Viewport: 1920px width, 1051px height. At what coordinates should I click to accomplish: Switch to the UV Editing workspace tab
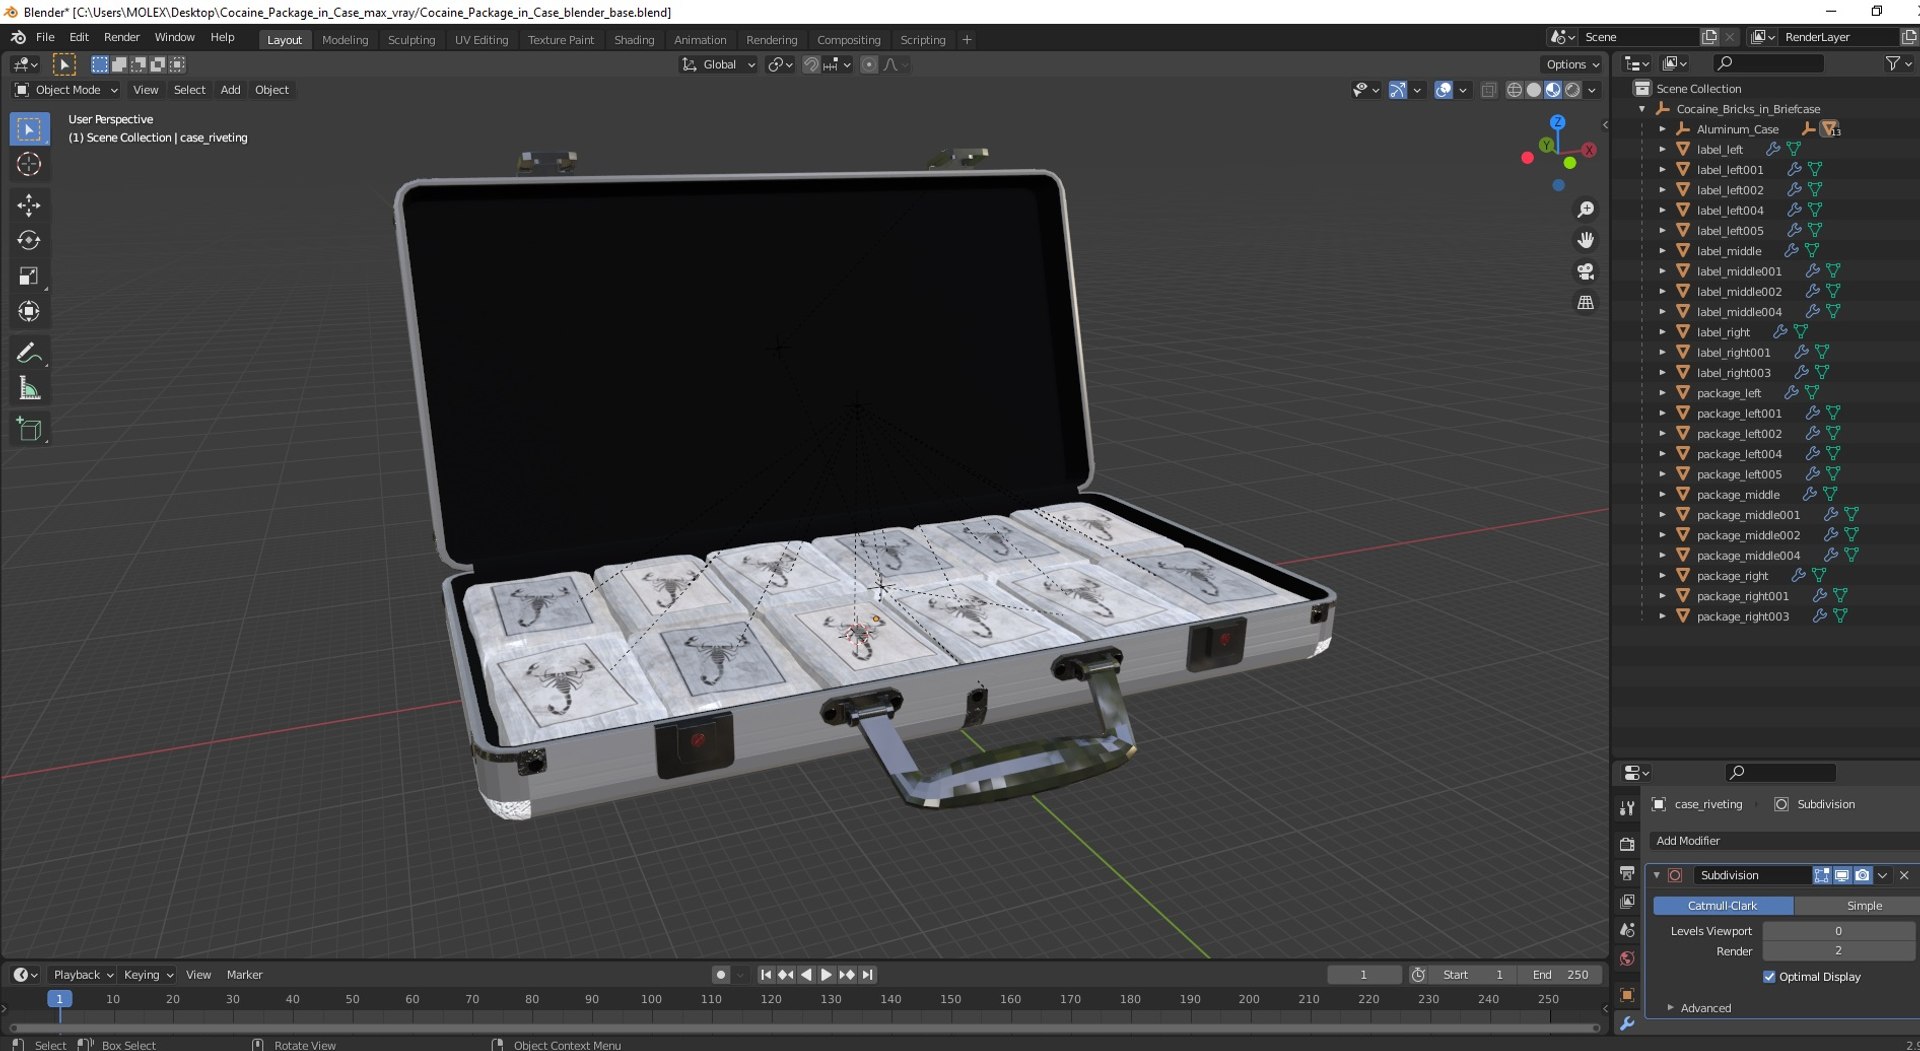pos(481,40)
